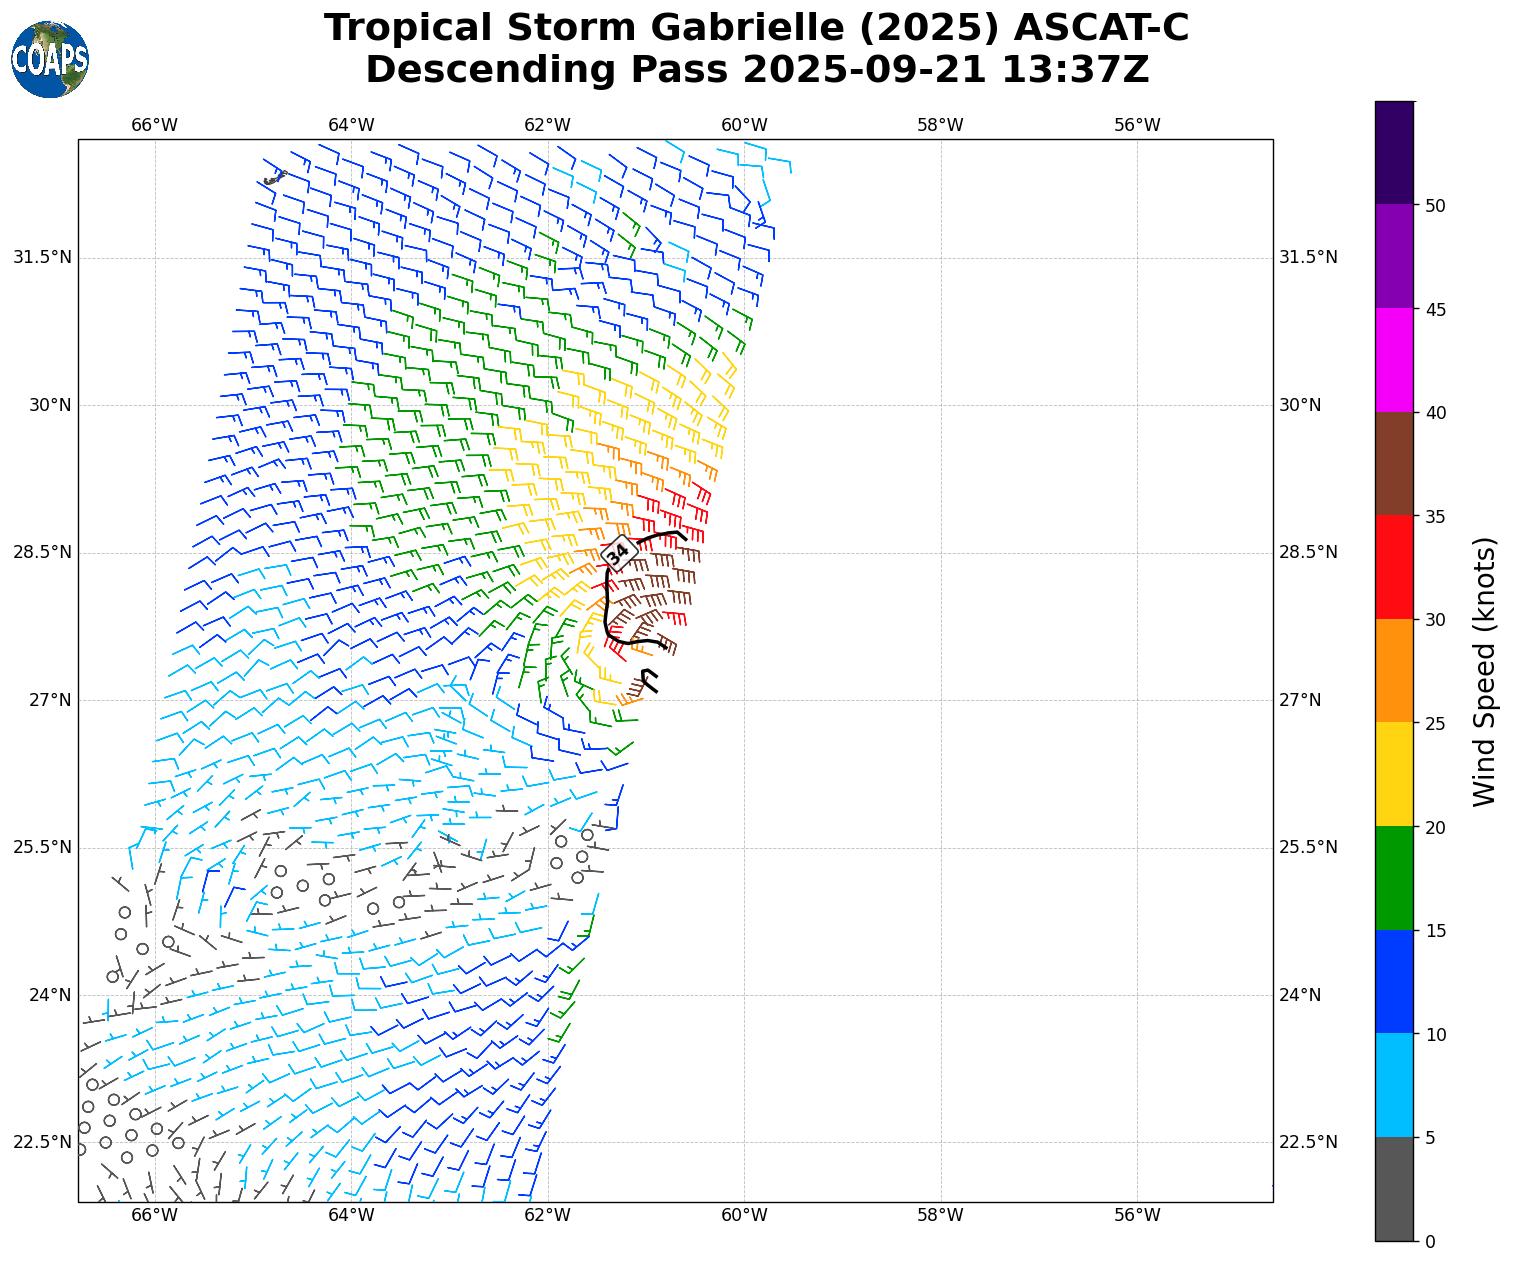Click the colorbar tick label 50
This screenshot has width=1513, height=1264.
click(1436, 206)
